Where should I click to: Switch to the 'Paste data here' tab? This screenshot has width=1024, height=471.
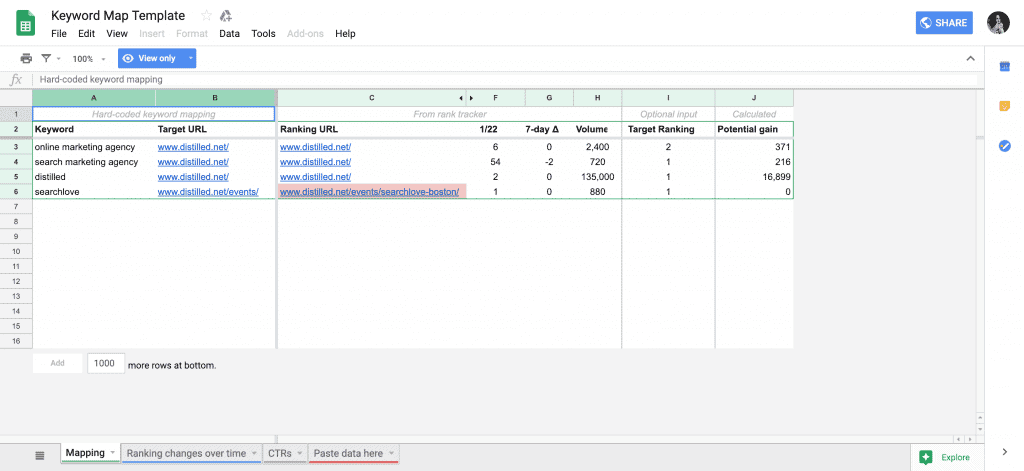(348, 453)
